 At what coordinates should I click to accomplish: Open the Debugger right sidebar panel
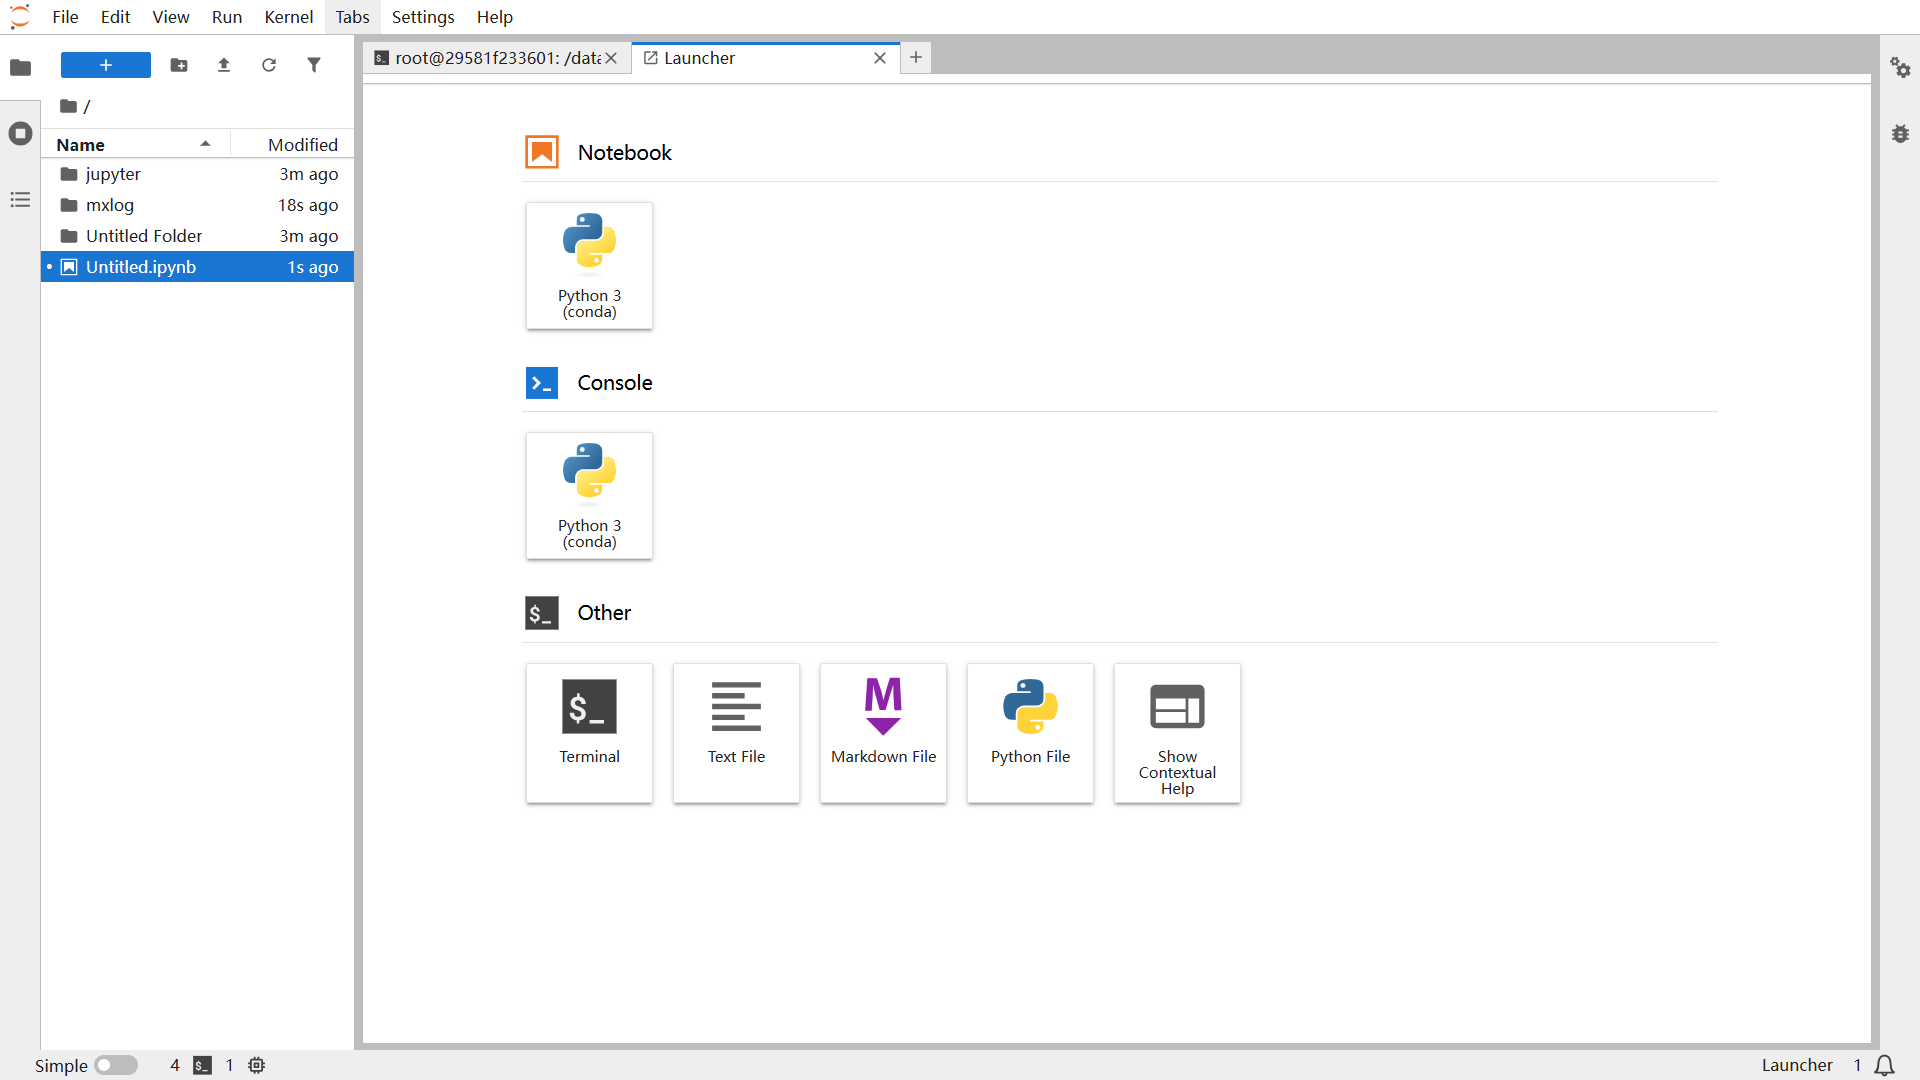coord(1900,134)
